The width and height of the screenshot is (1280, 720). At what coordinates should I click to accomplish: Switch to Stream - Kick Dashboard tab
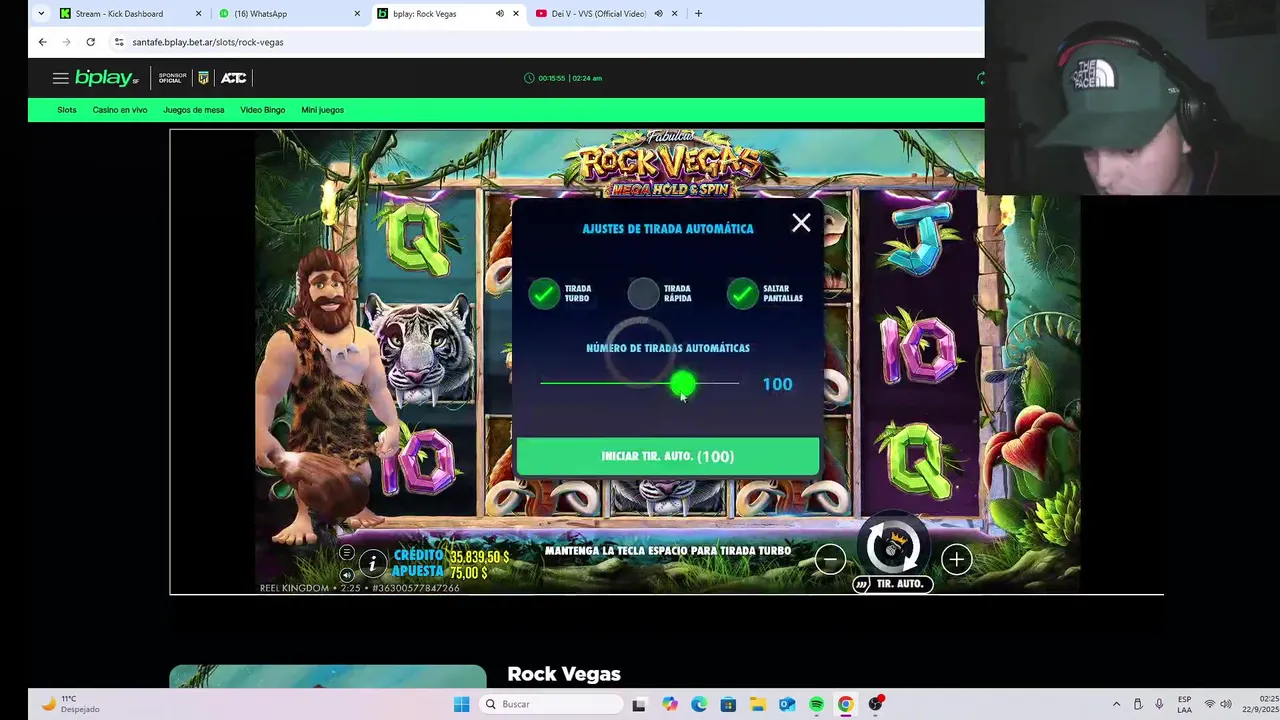click(x=119, y=14)
